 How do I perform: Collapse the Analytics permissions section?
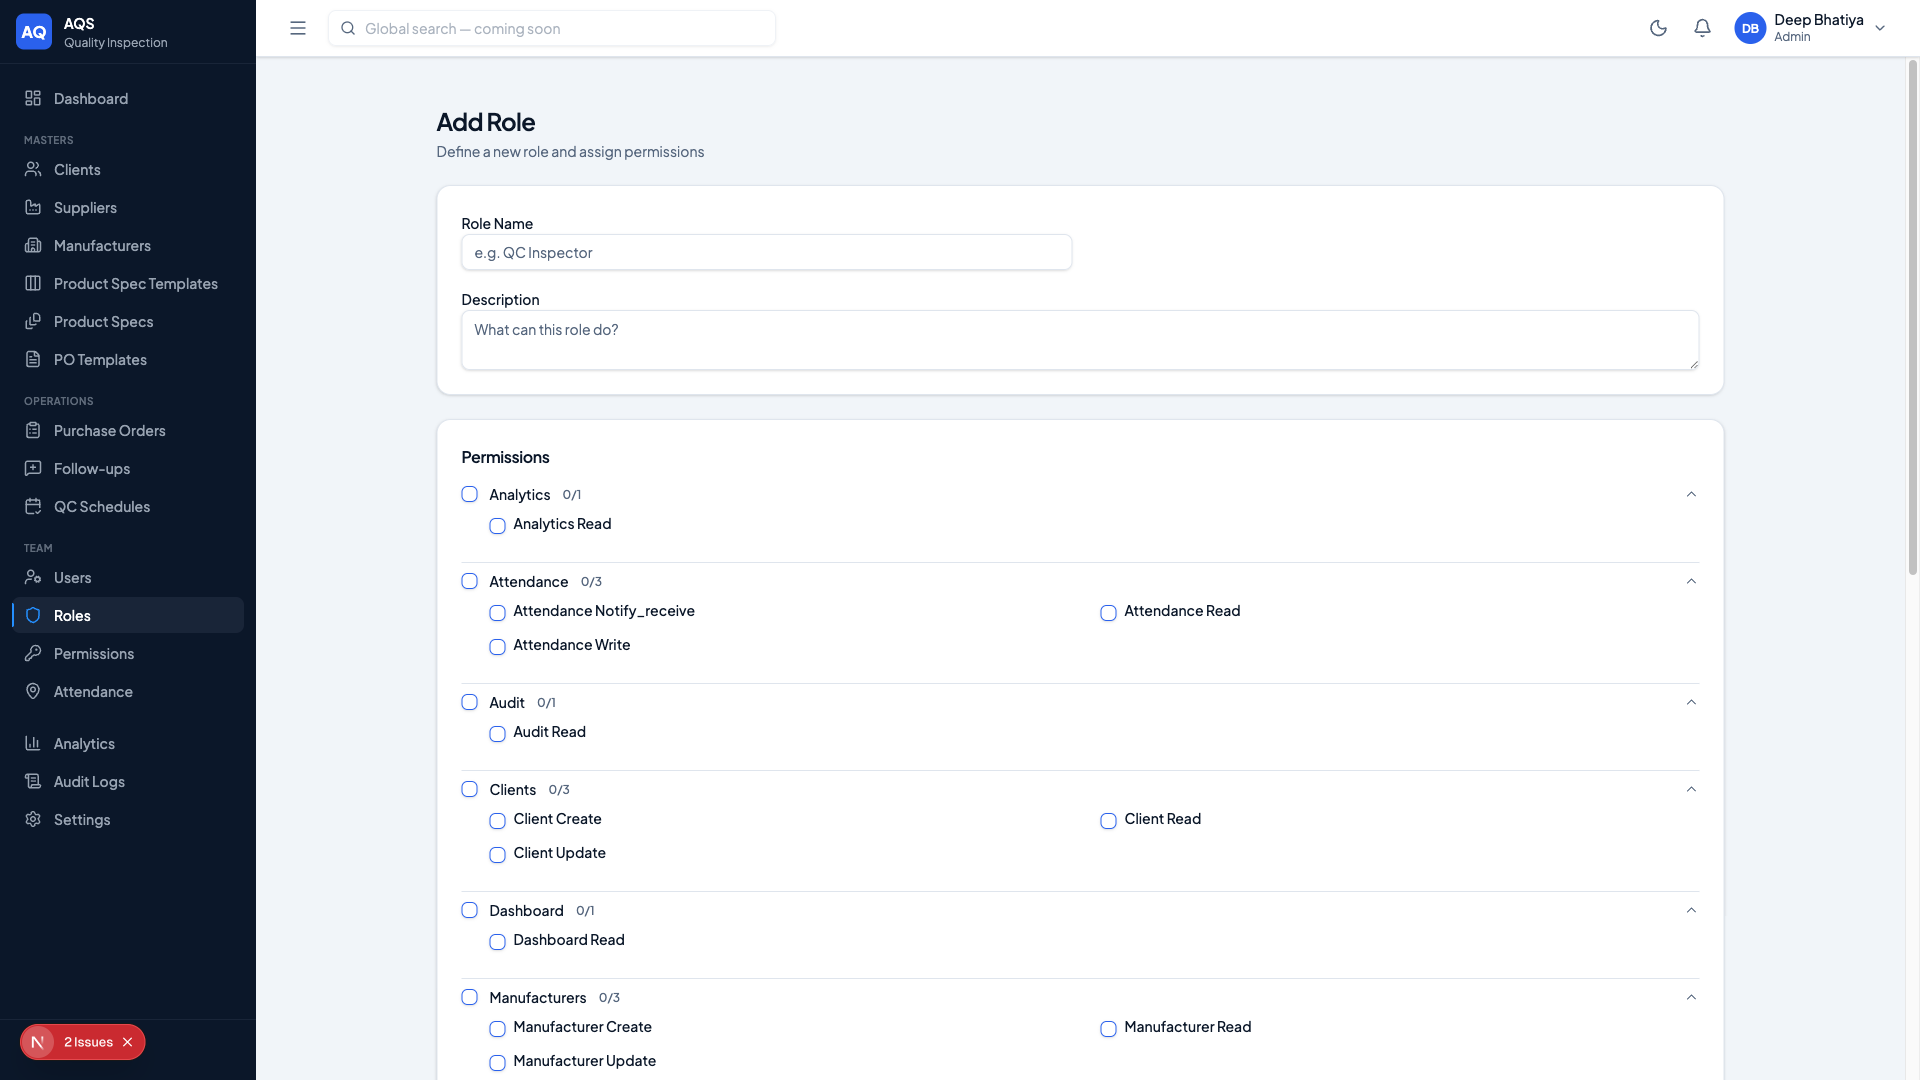(x=1691, y=494)
